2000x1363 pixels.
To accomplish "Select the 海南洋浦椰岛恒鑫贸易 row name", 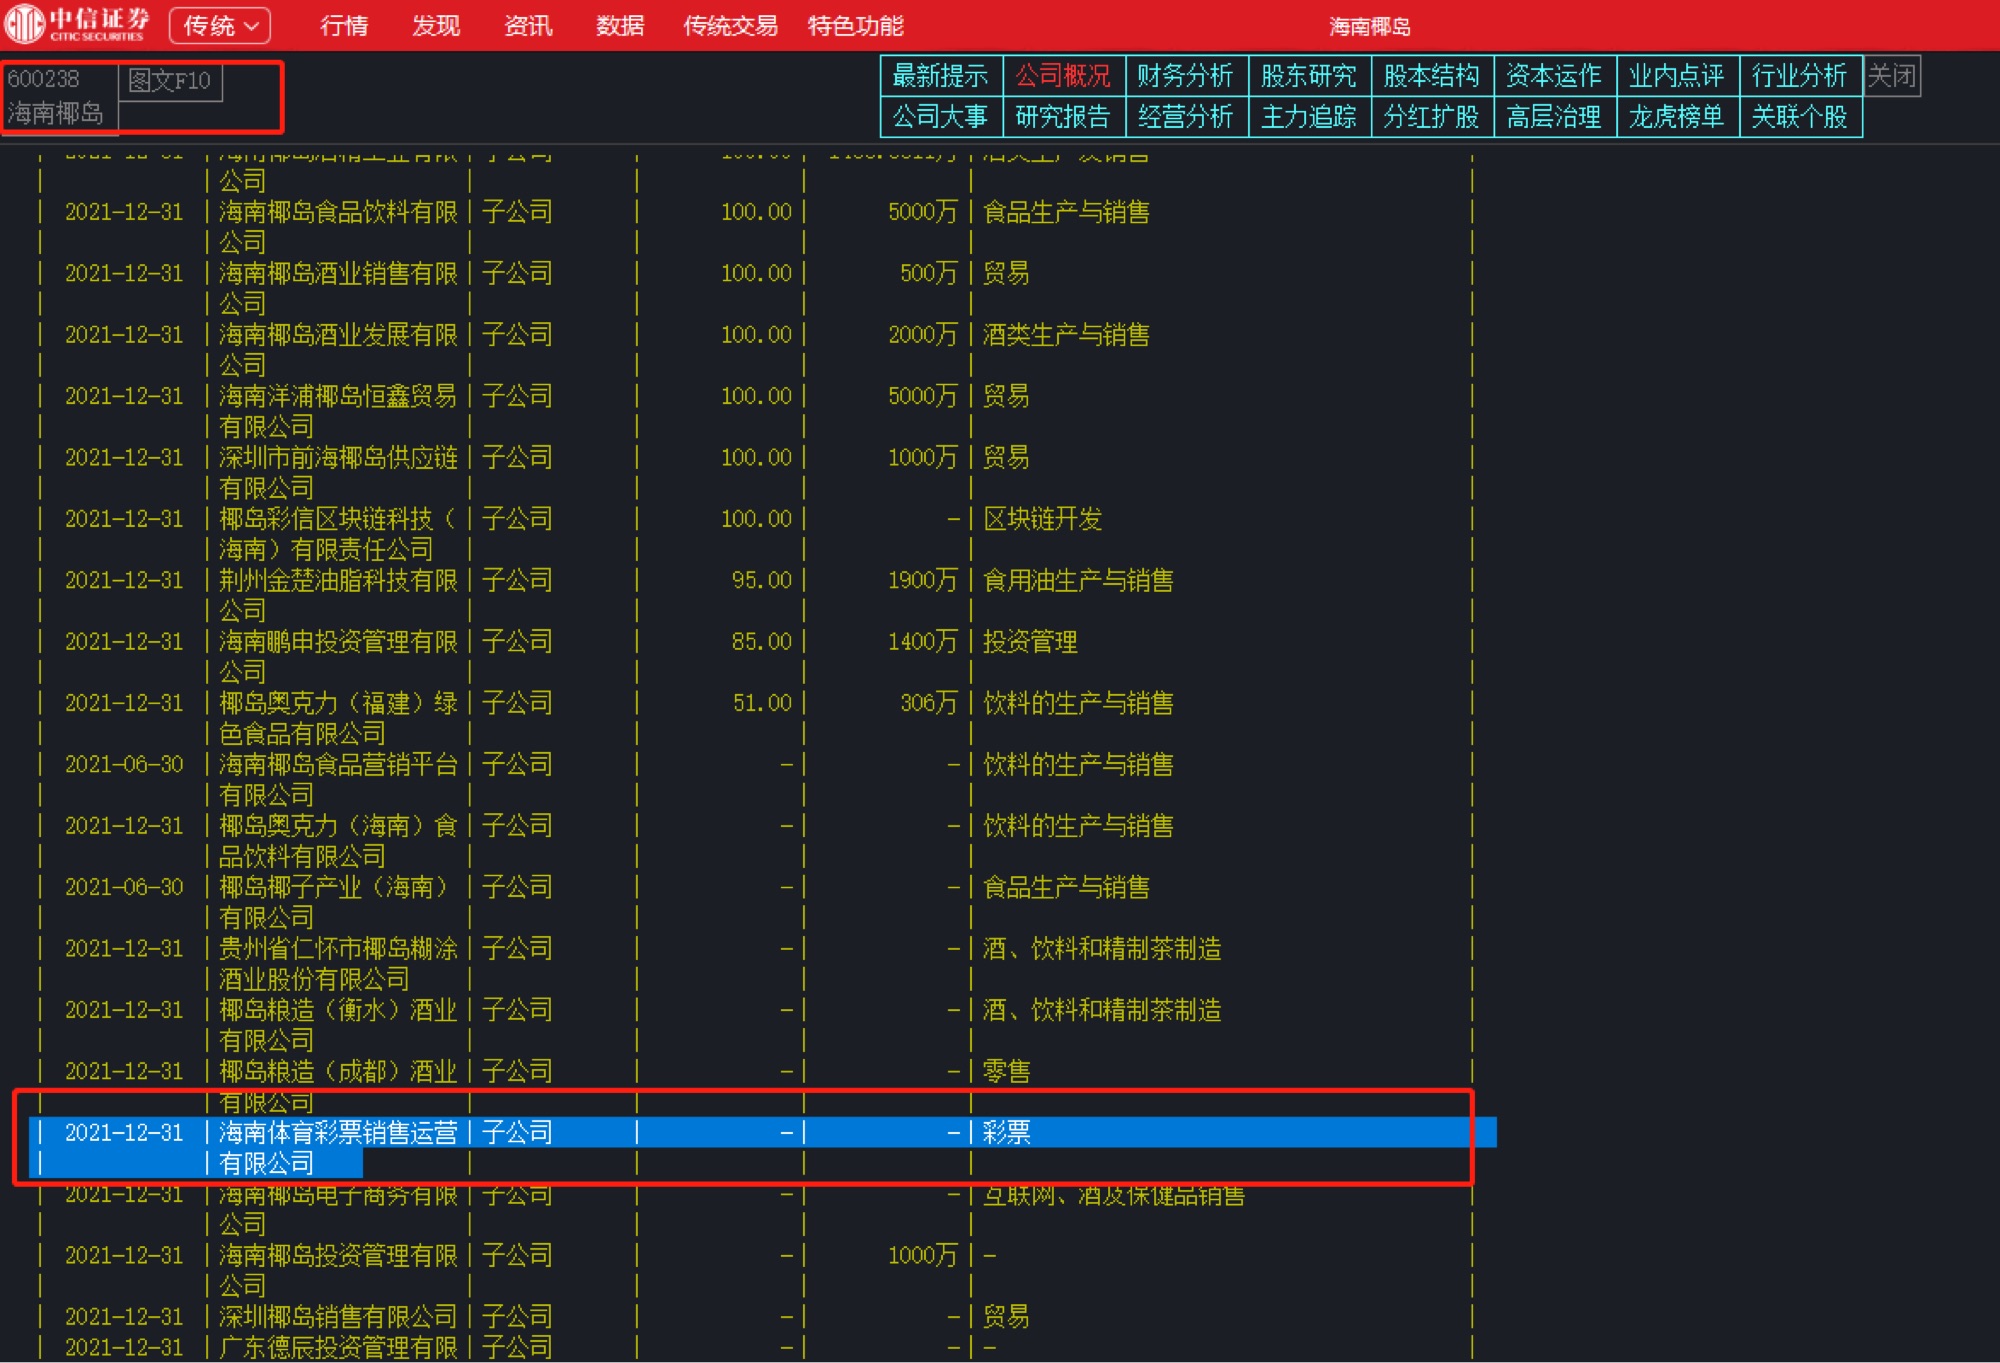I will click(338, 396).
